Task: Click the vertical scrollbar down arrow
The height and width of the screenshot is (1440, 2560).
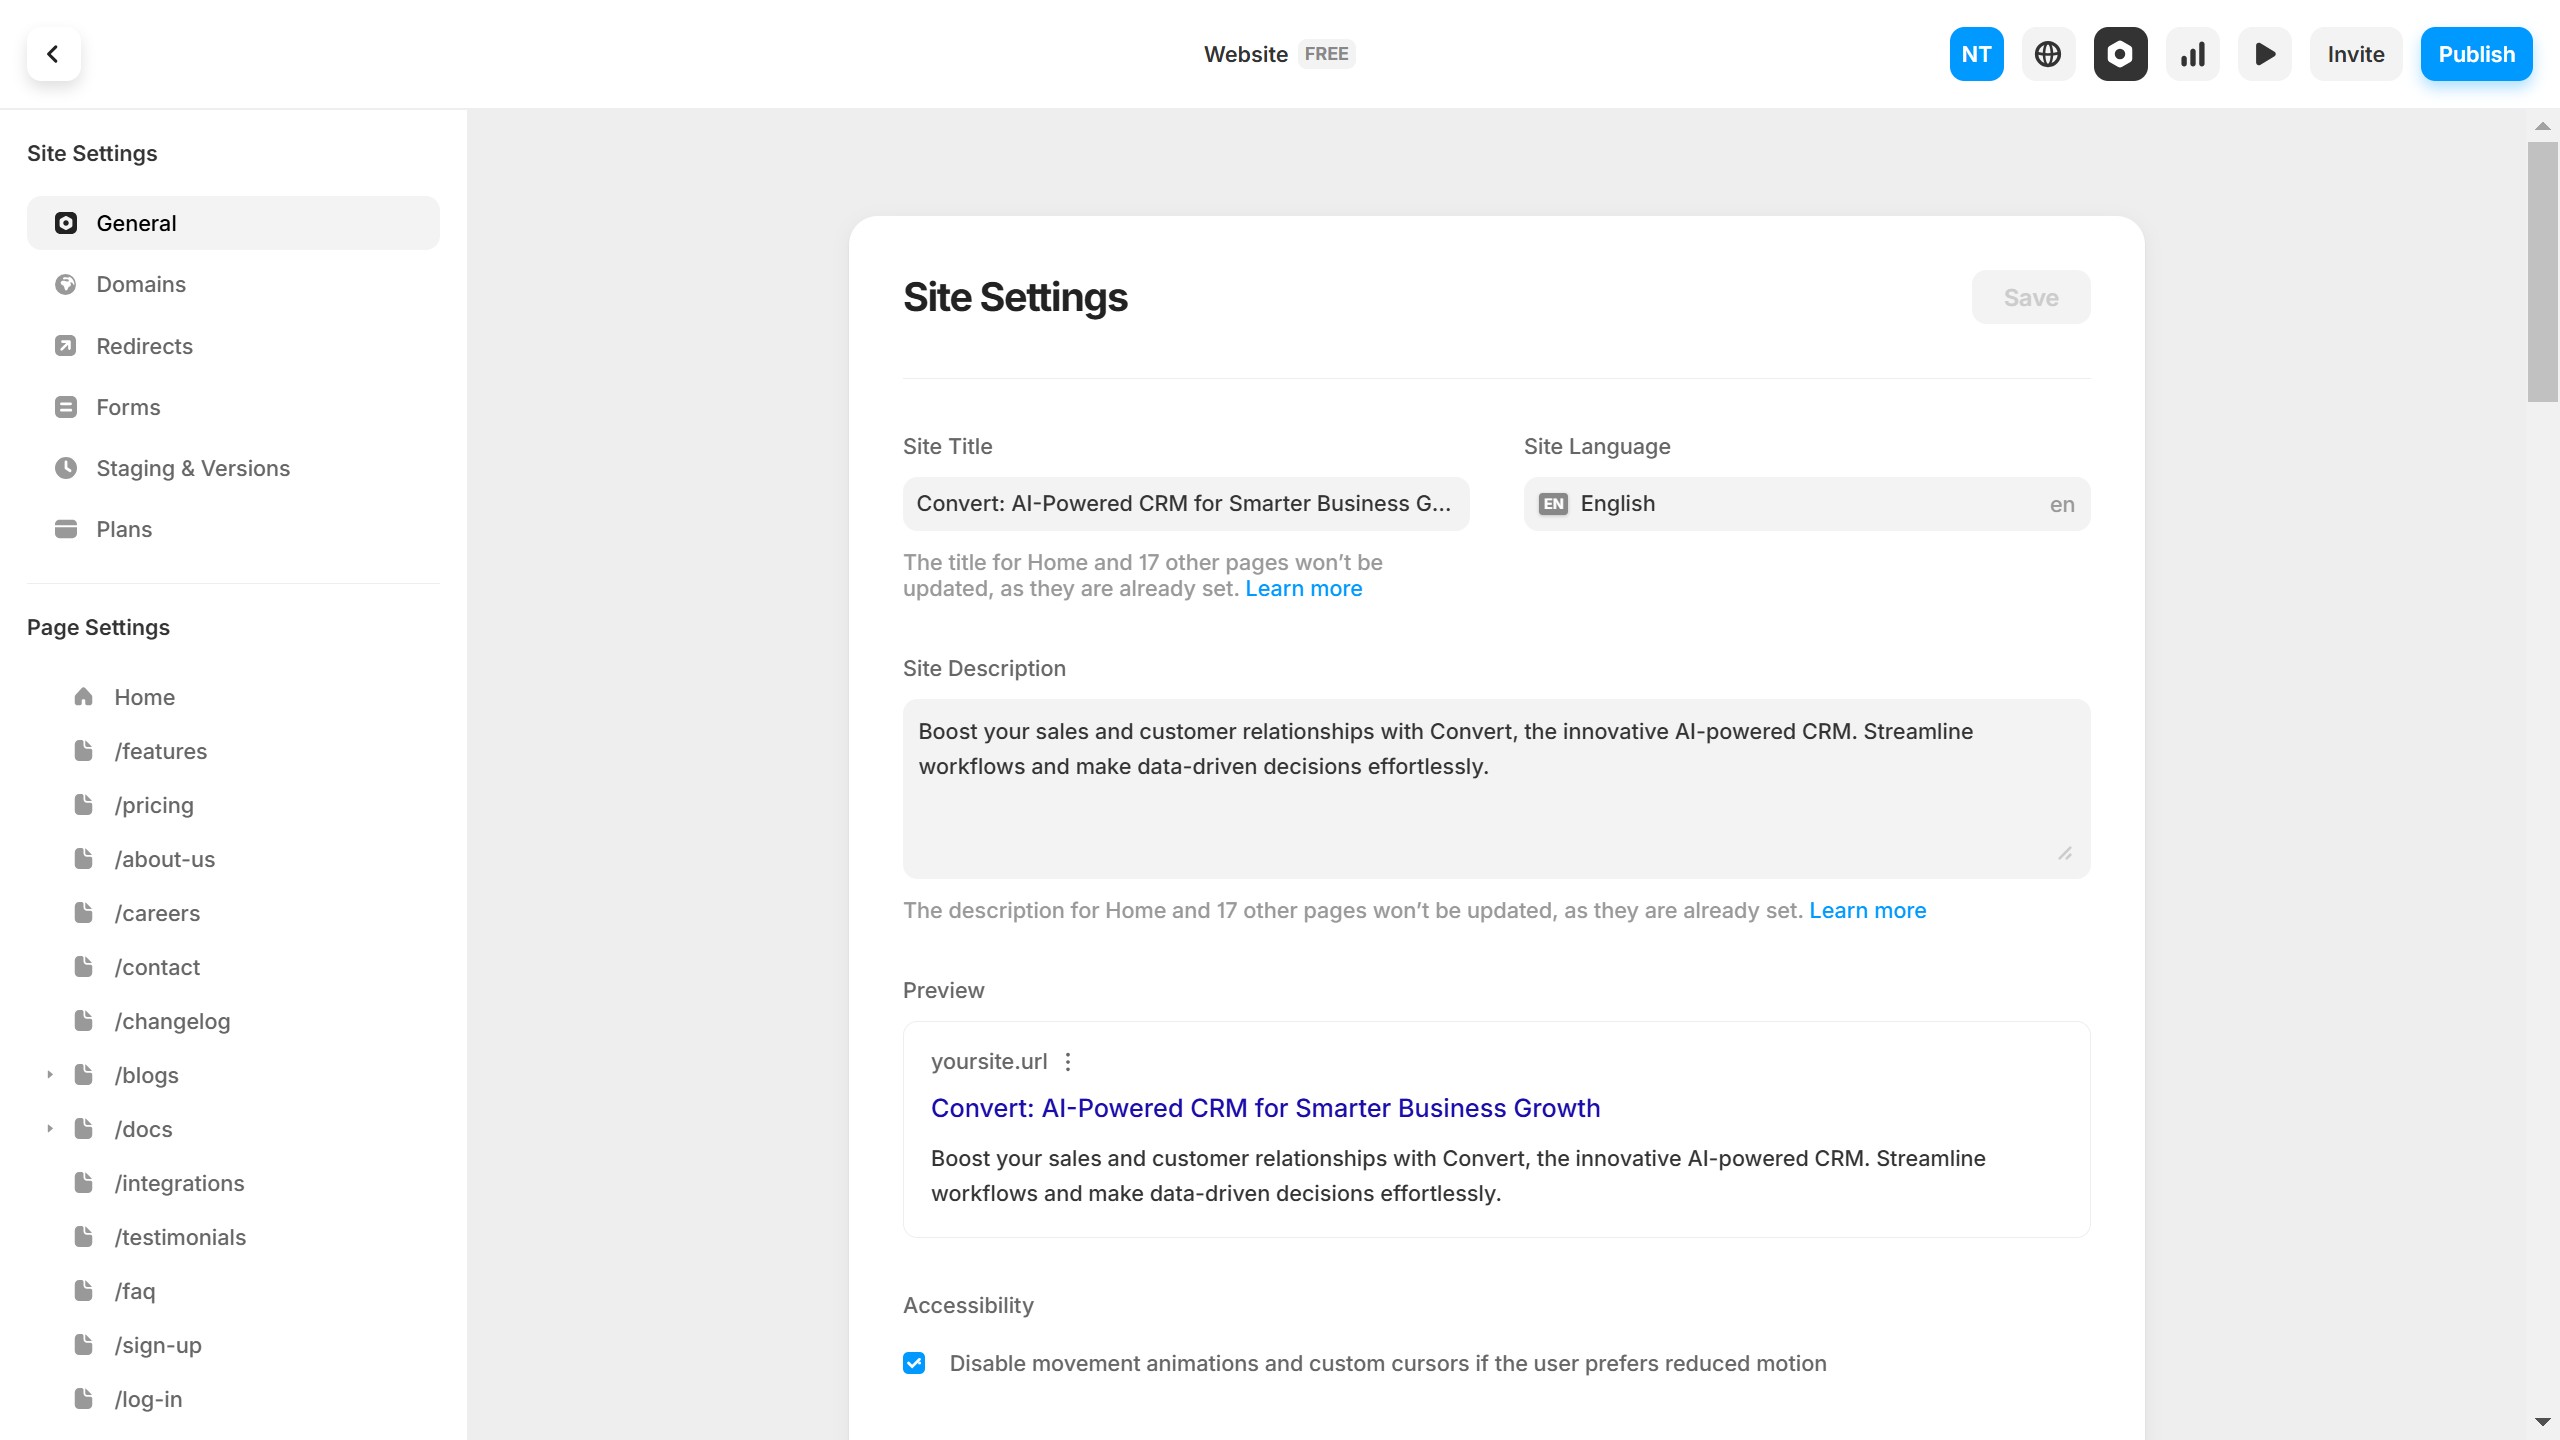Action: tap(2542, 1421)
